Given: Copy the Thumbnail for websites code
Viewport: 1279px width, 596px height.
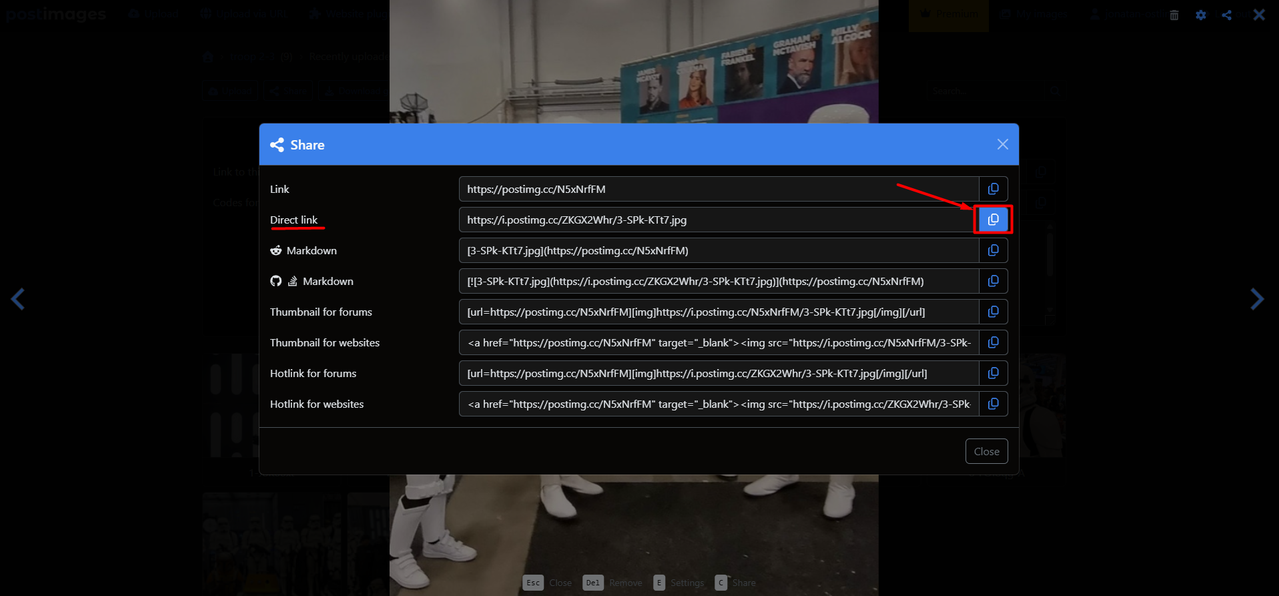Looking at the screenshot, I should pos(993,342).
